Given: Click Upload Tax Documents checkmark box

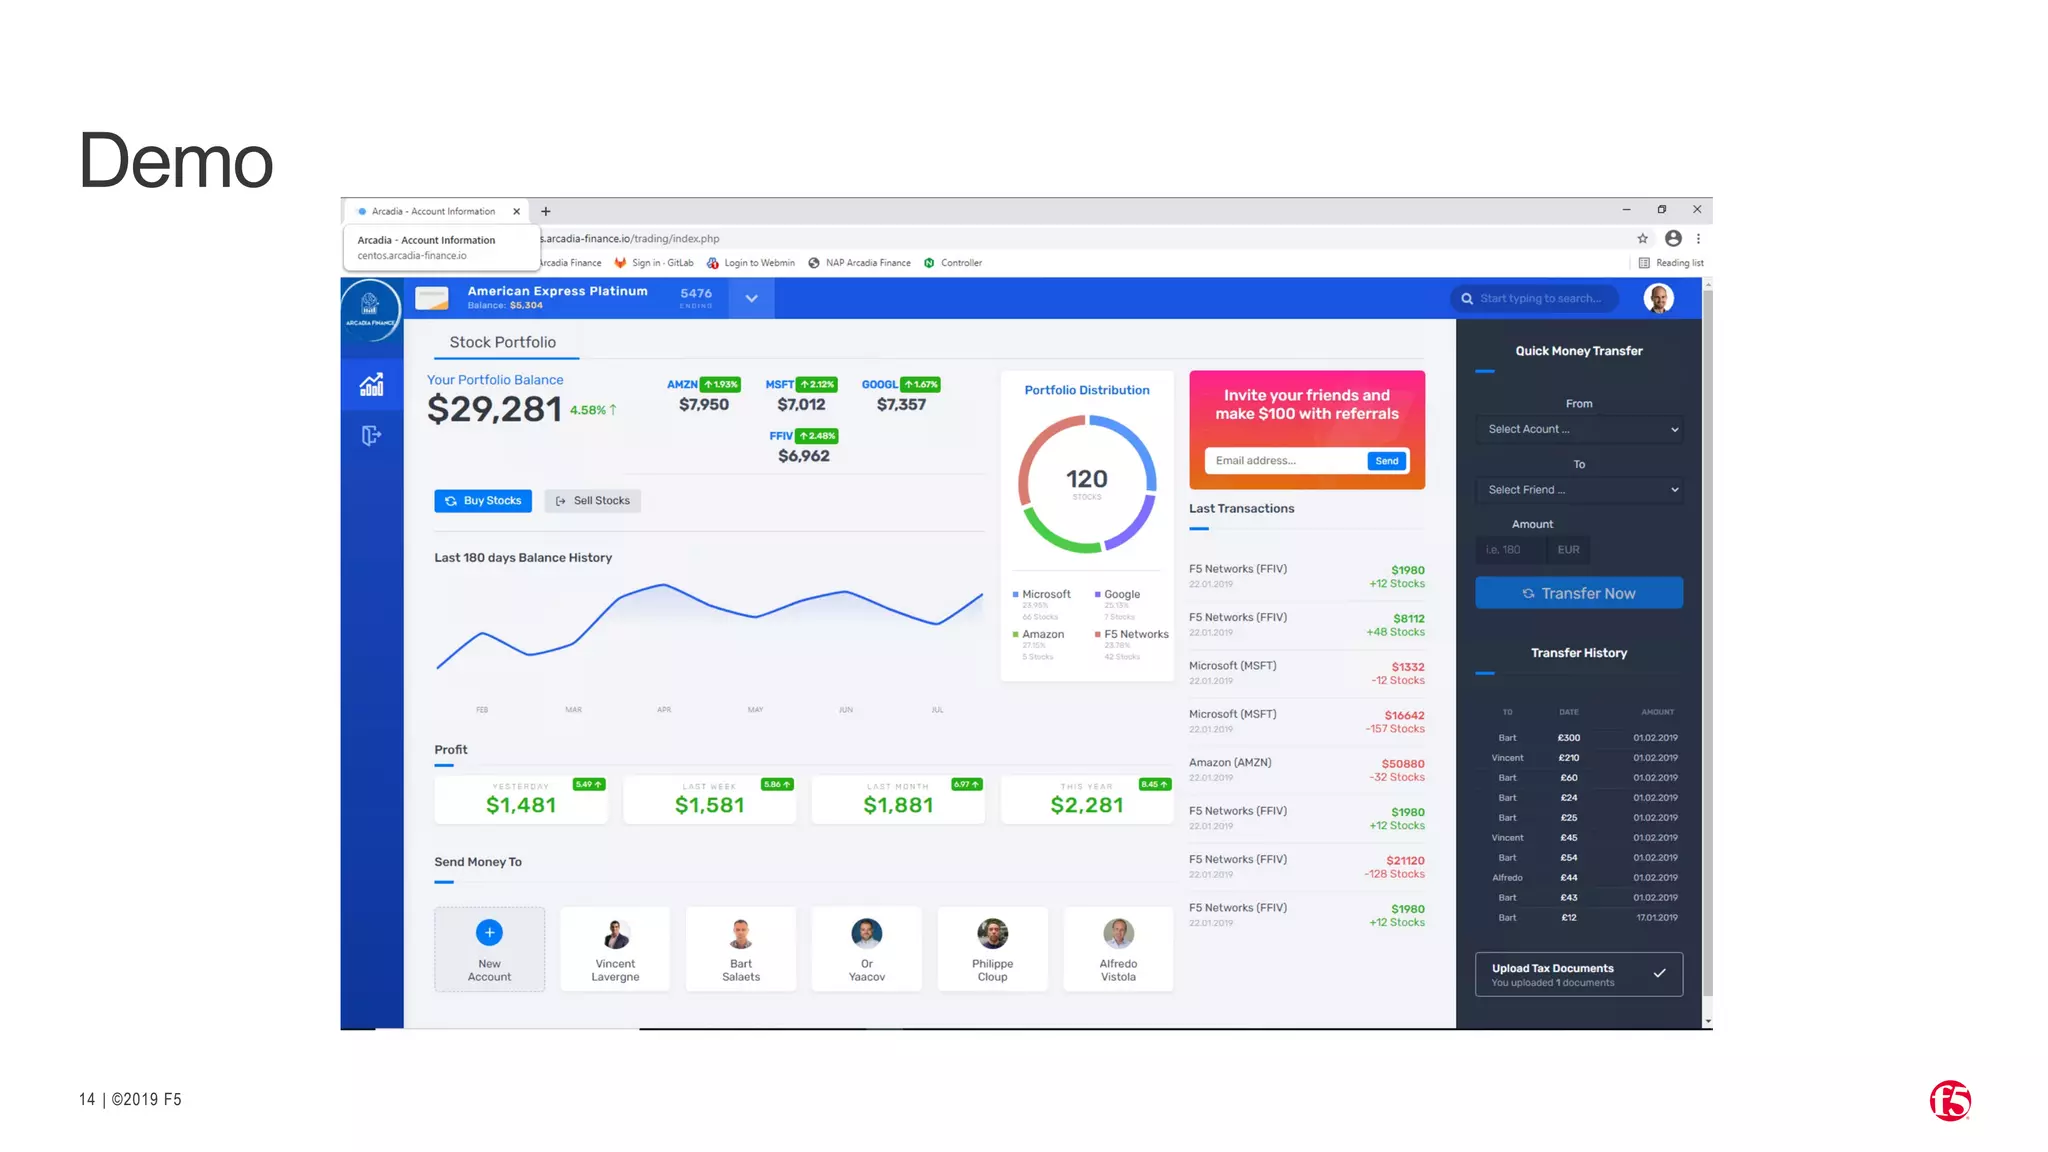Looking at the screenshot, I should [x=1578, y=974].
